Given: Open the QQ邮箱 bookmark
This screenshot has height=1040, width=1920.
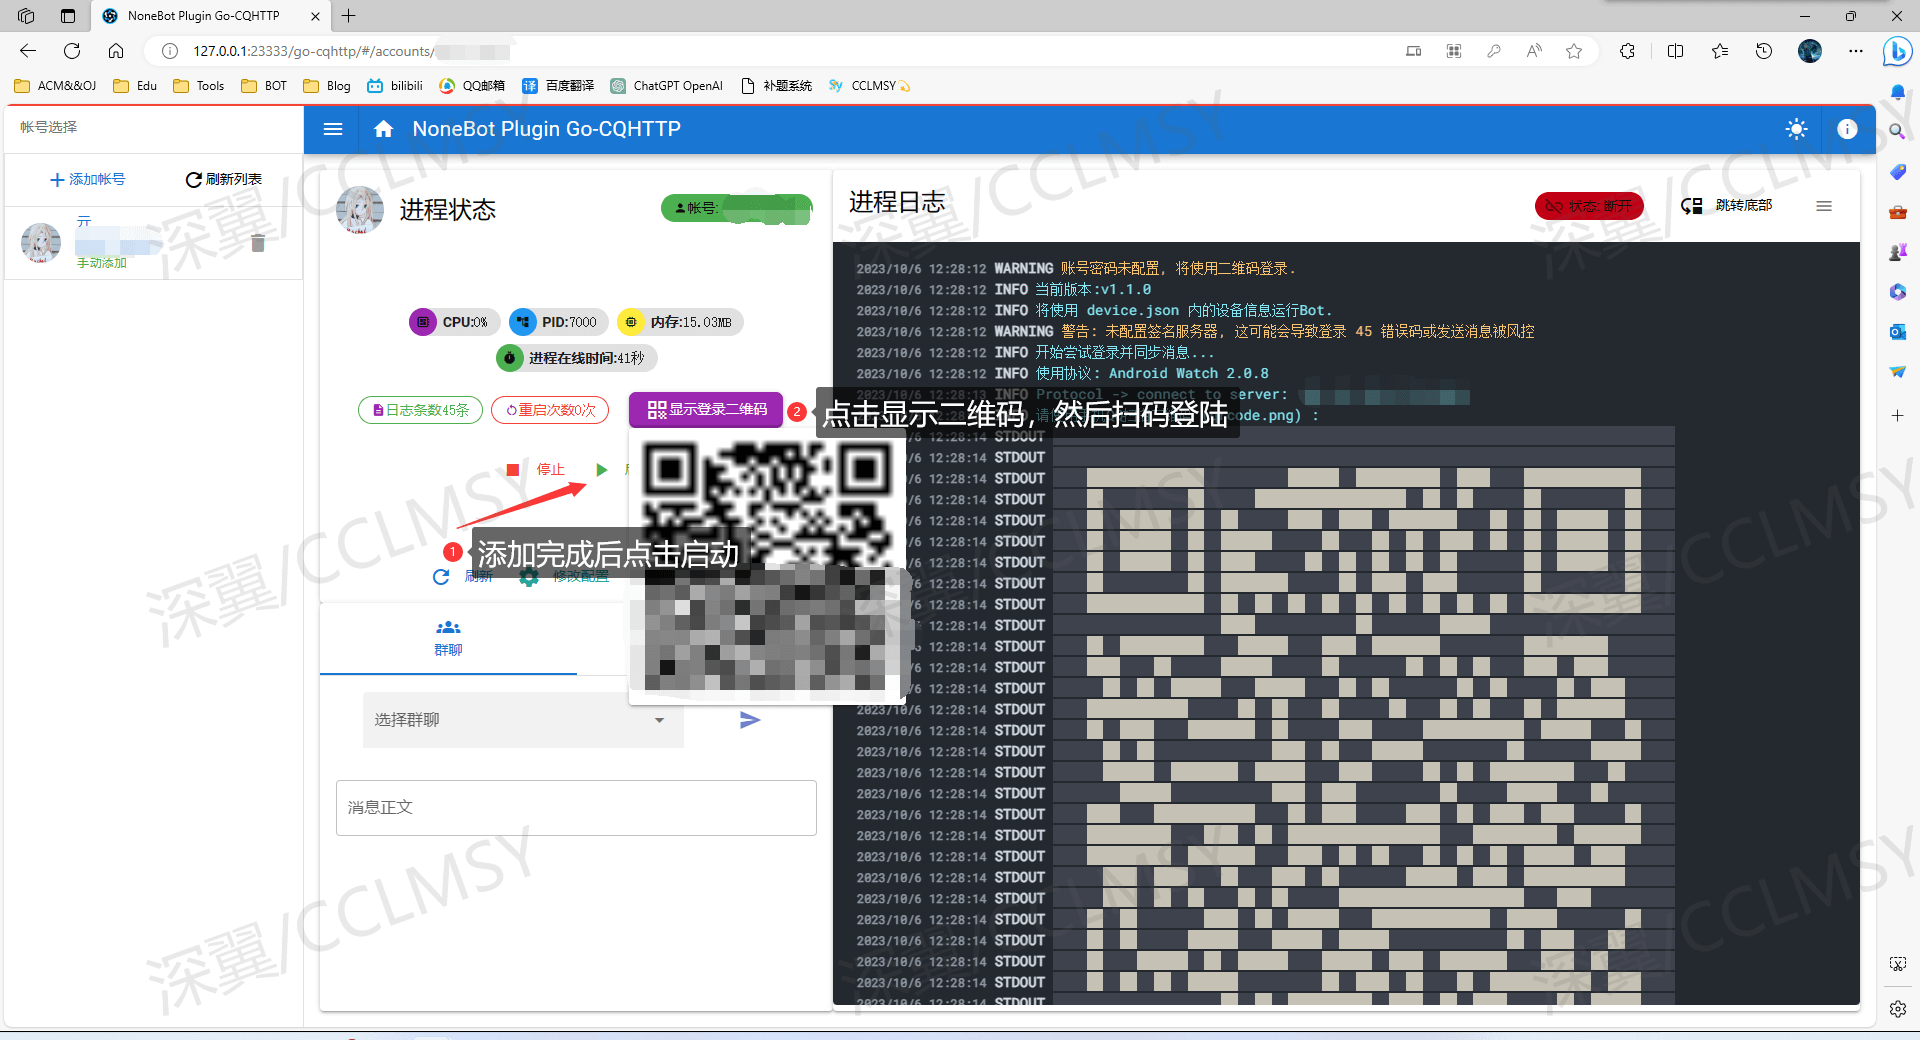Looking at the screenshot, I should (472, 86).
